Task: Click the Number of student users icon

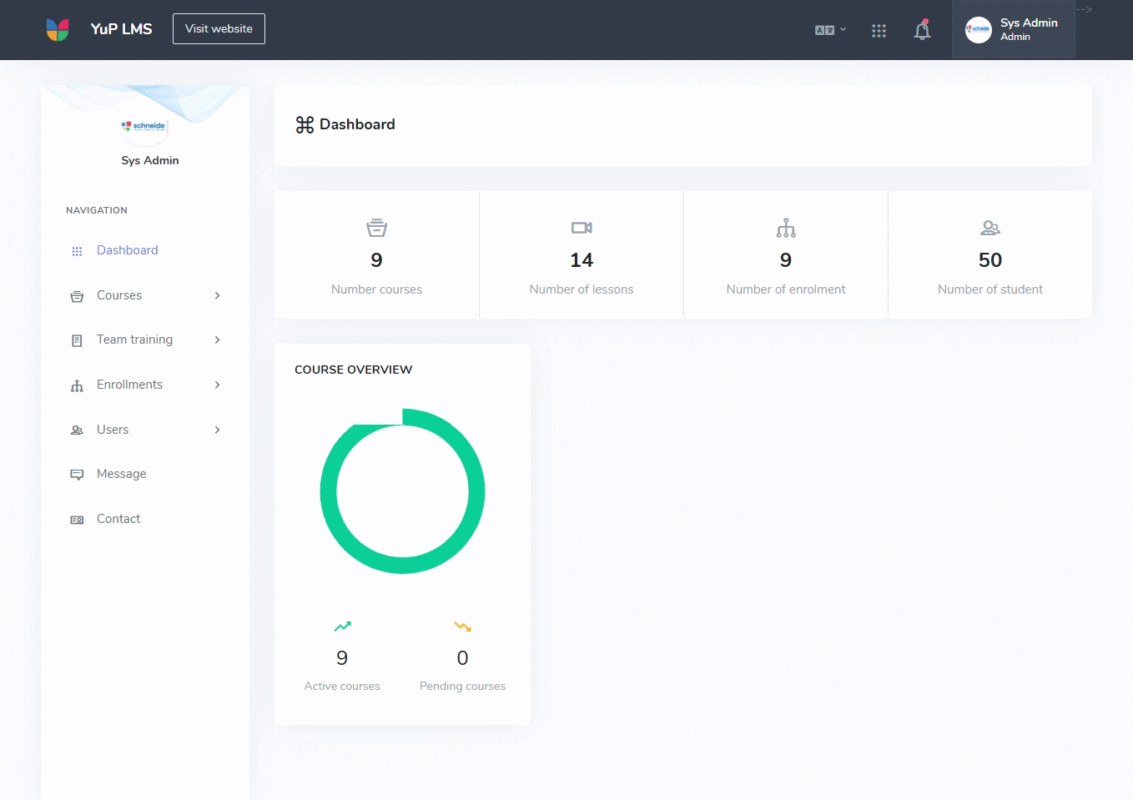Action: 990,228
